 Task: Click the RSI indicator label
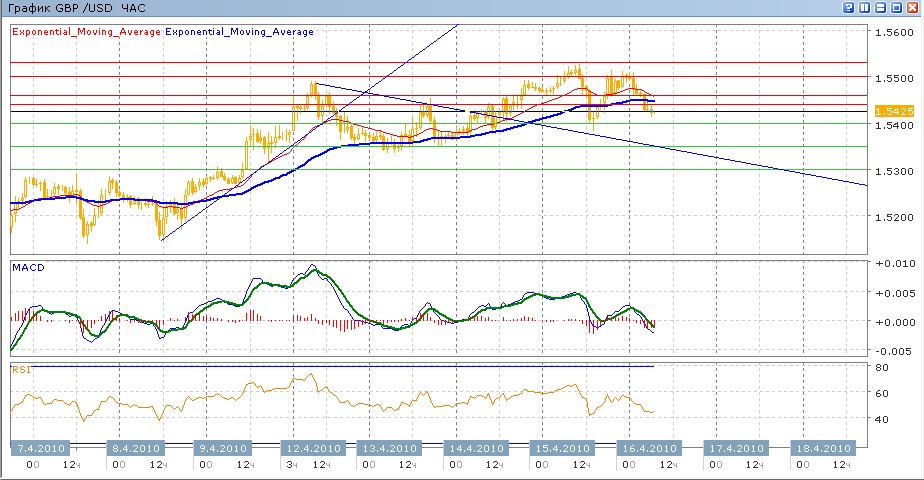click(x=22, y=369)
